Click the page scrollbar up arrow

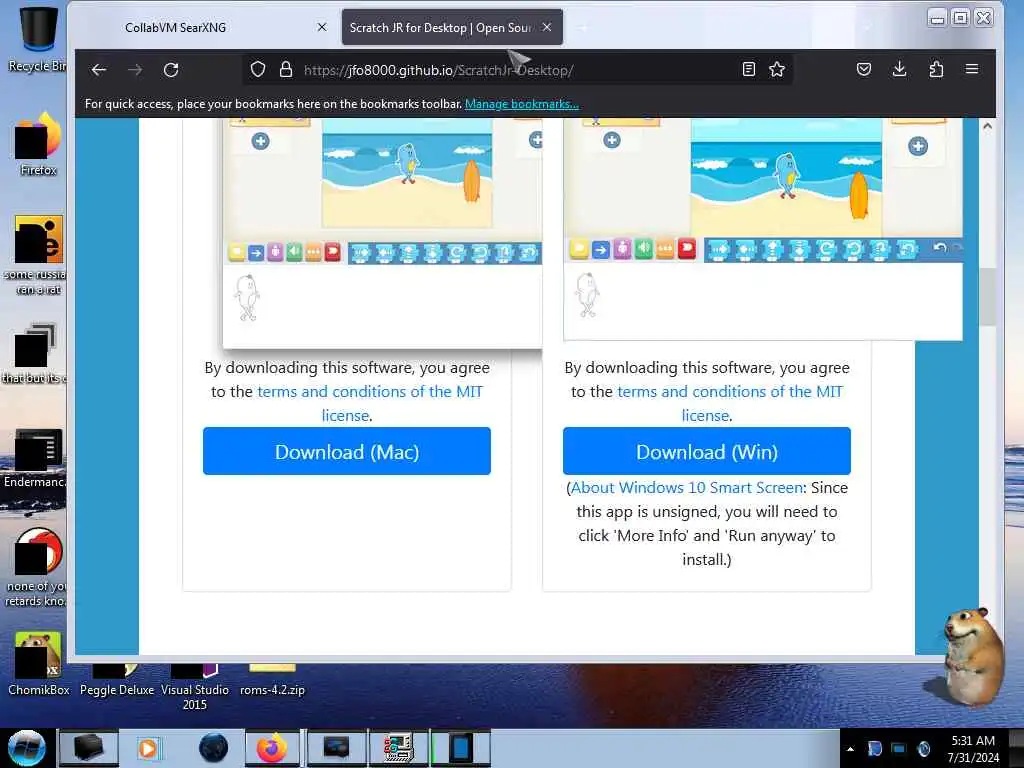click(x=987, y=127)
